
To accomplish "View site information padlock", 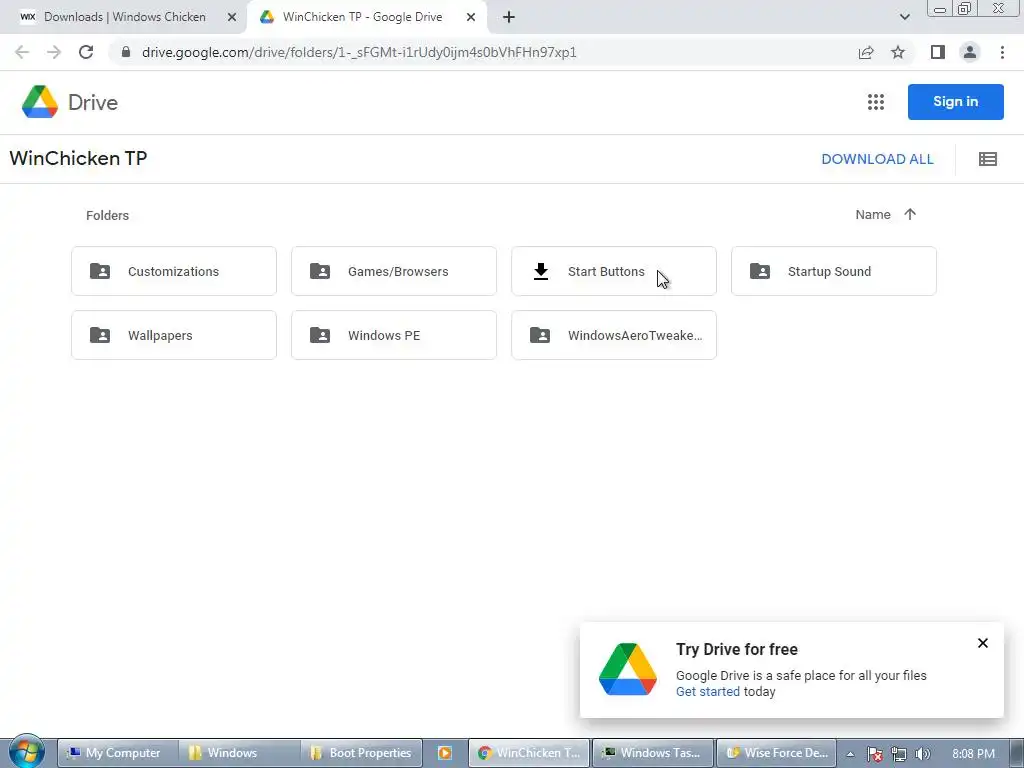I will (x=126, y=52).
